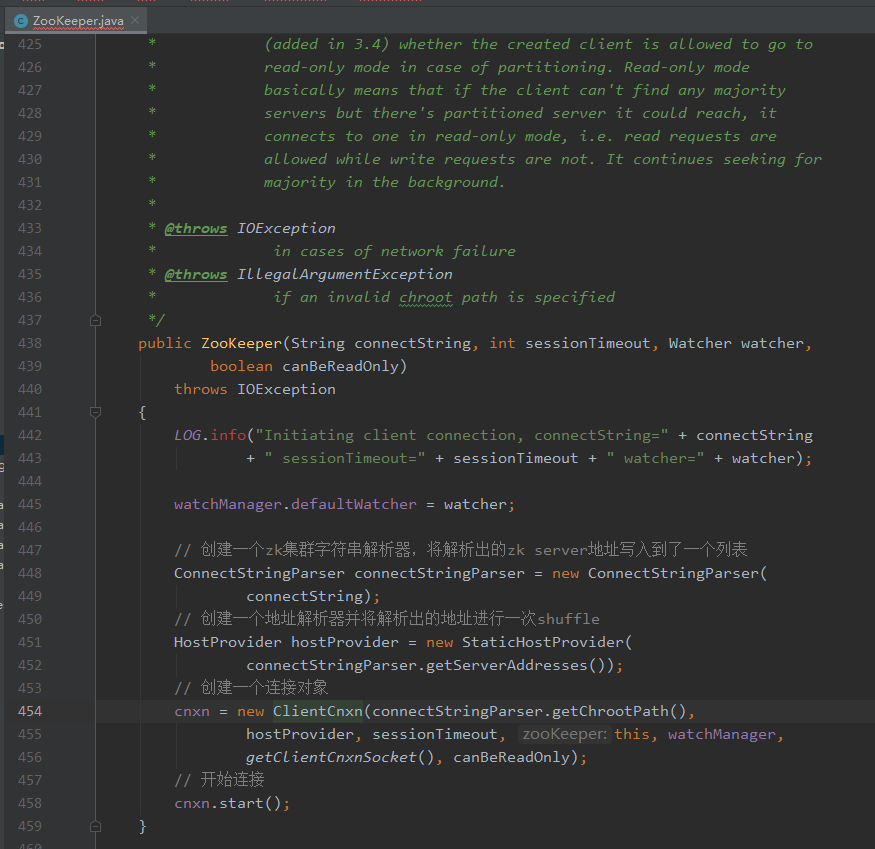The height and width of the screenshot is (849, 875).
Task: Click the StaticHostProvider class name
Action: pyautogui.click(x=543, y=642)
